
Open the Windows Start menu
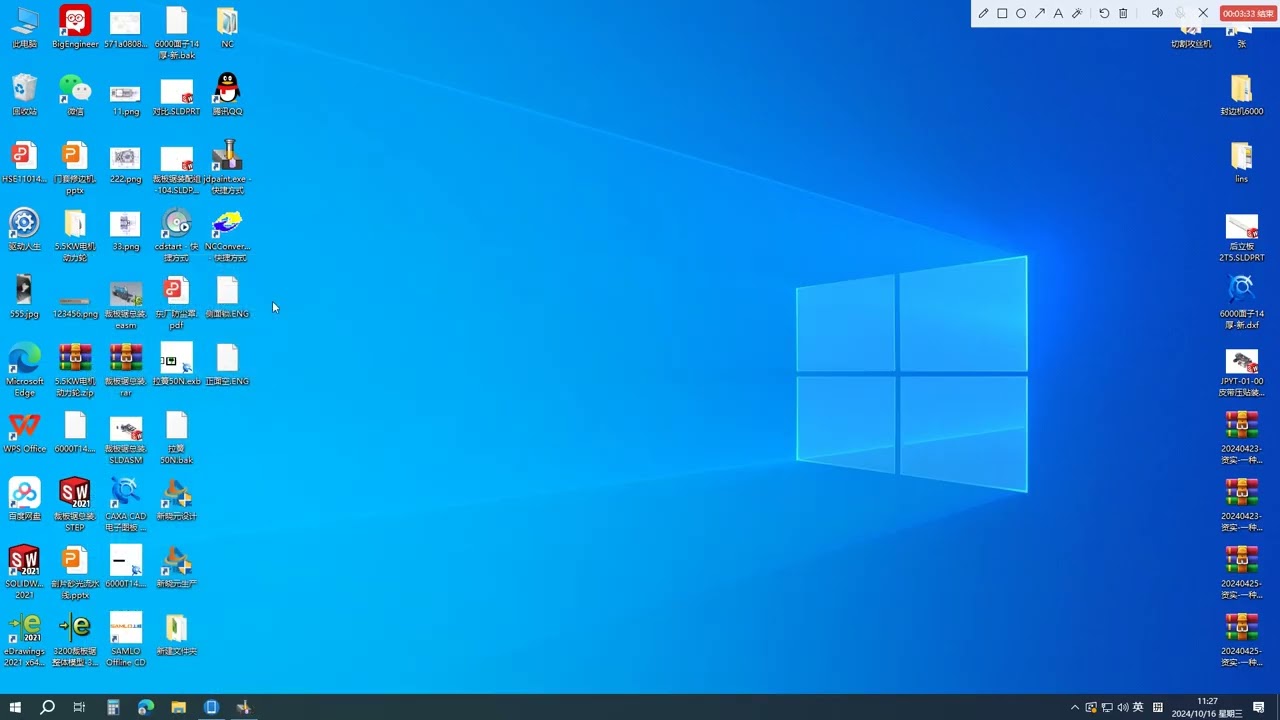point(15,707)
